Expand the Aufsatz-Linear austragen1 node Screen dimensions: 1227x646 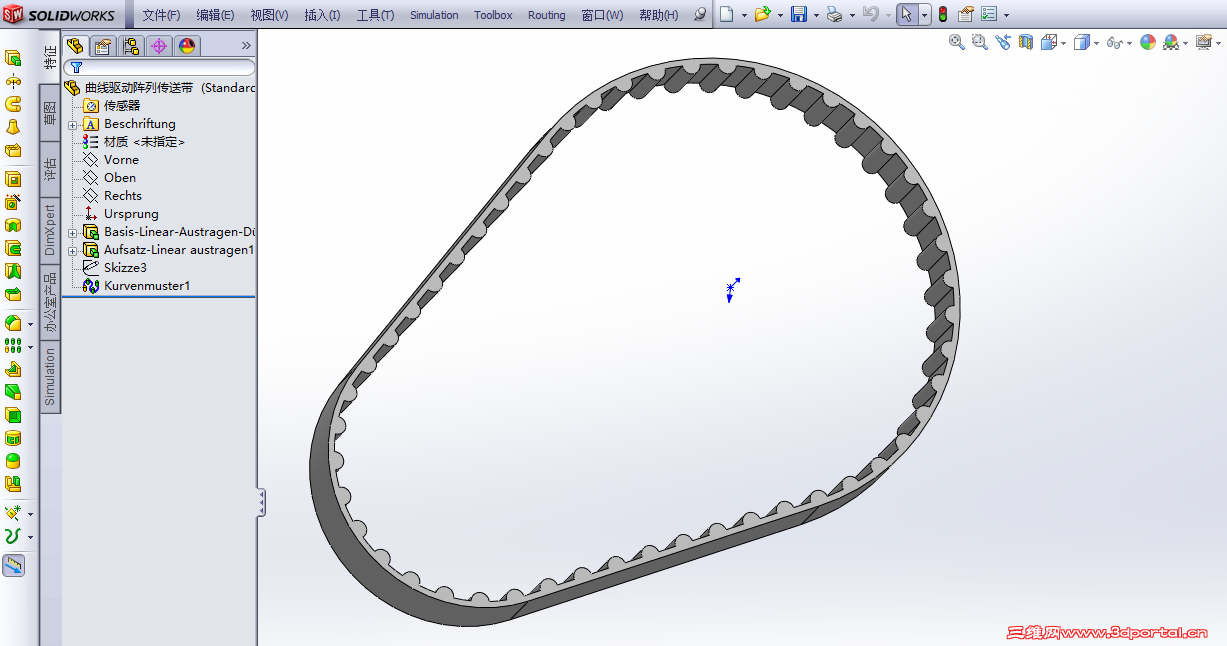point(72,251)
